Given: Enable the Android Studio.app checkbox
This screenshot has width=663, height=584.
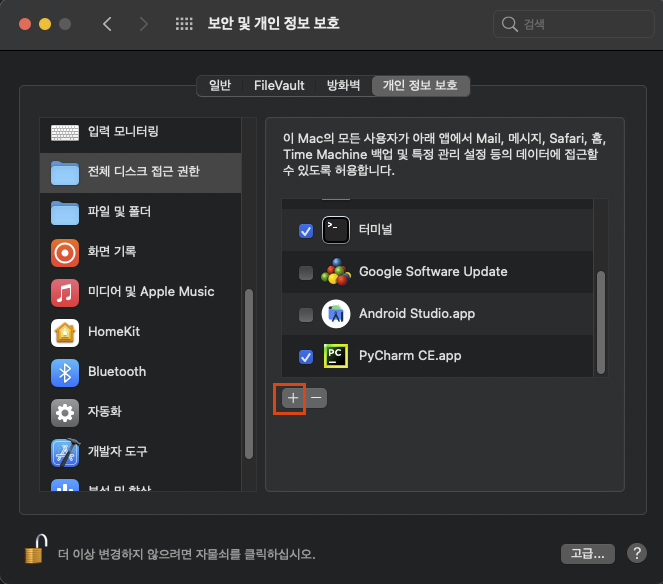Looking at the screenshot, I should pyautogui.click(x=306, y=315).
